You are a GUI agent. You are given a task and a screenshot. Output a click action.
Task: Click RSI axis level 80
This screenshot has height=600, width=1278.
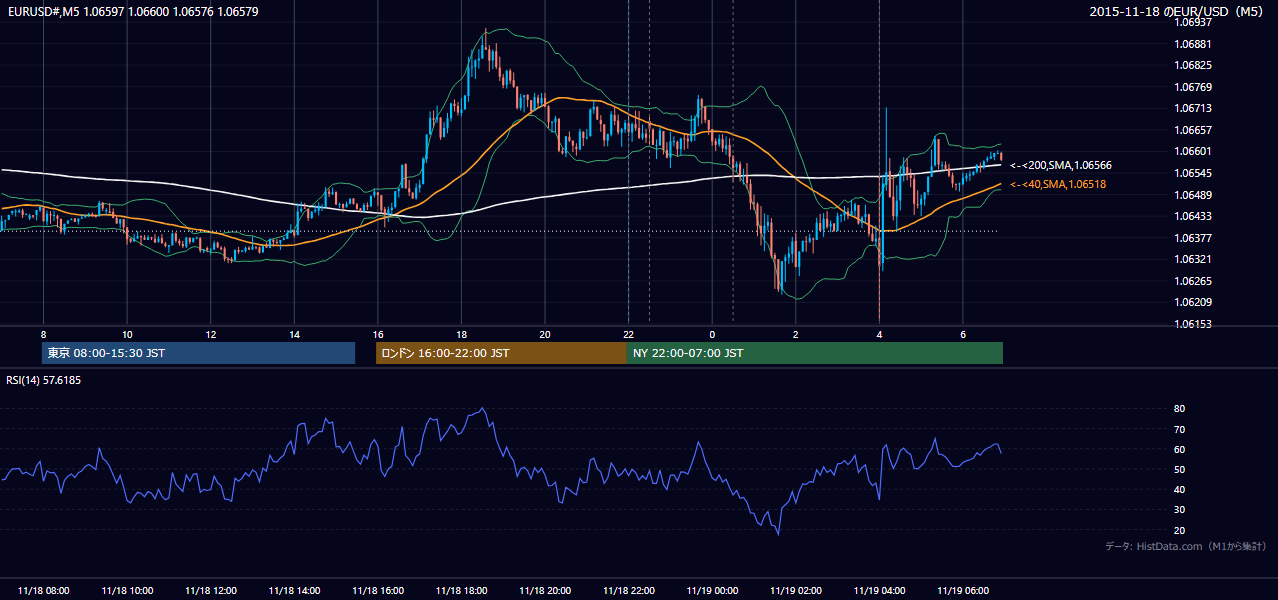pos(1179,409)
